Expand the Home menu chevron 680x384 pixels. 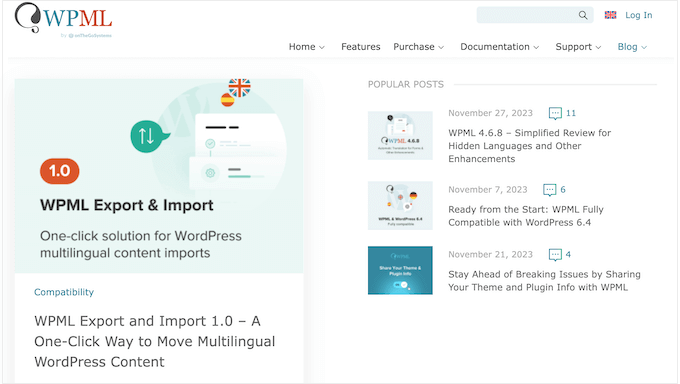point(322,47)
